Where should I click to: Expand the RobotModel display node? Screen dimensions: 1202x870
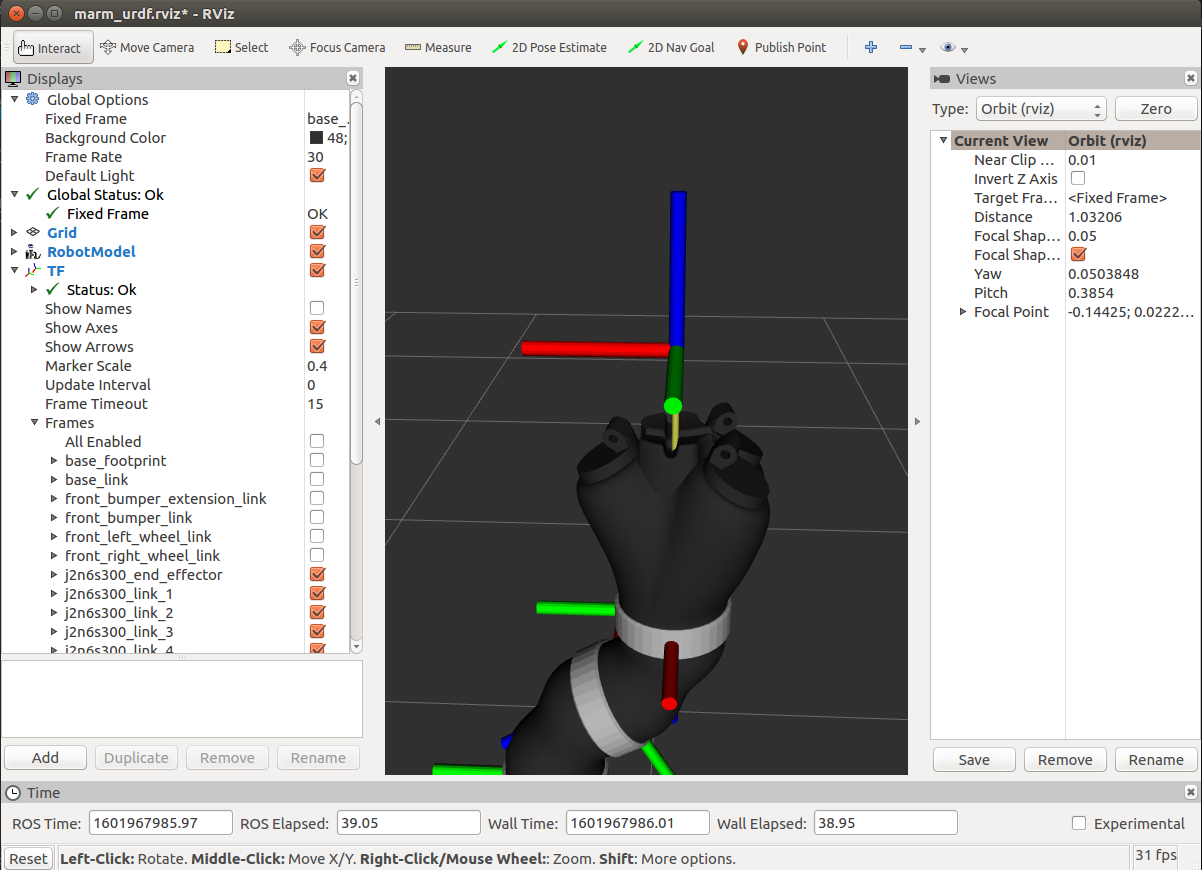[x=14, y=251]
